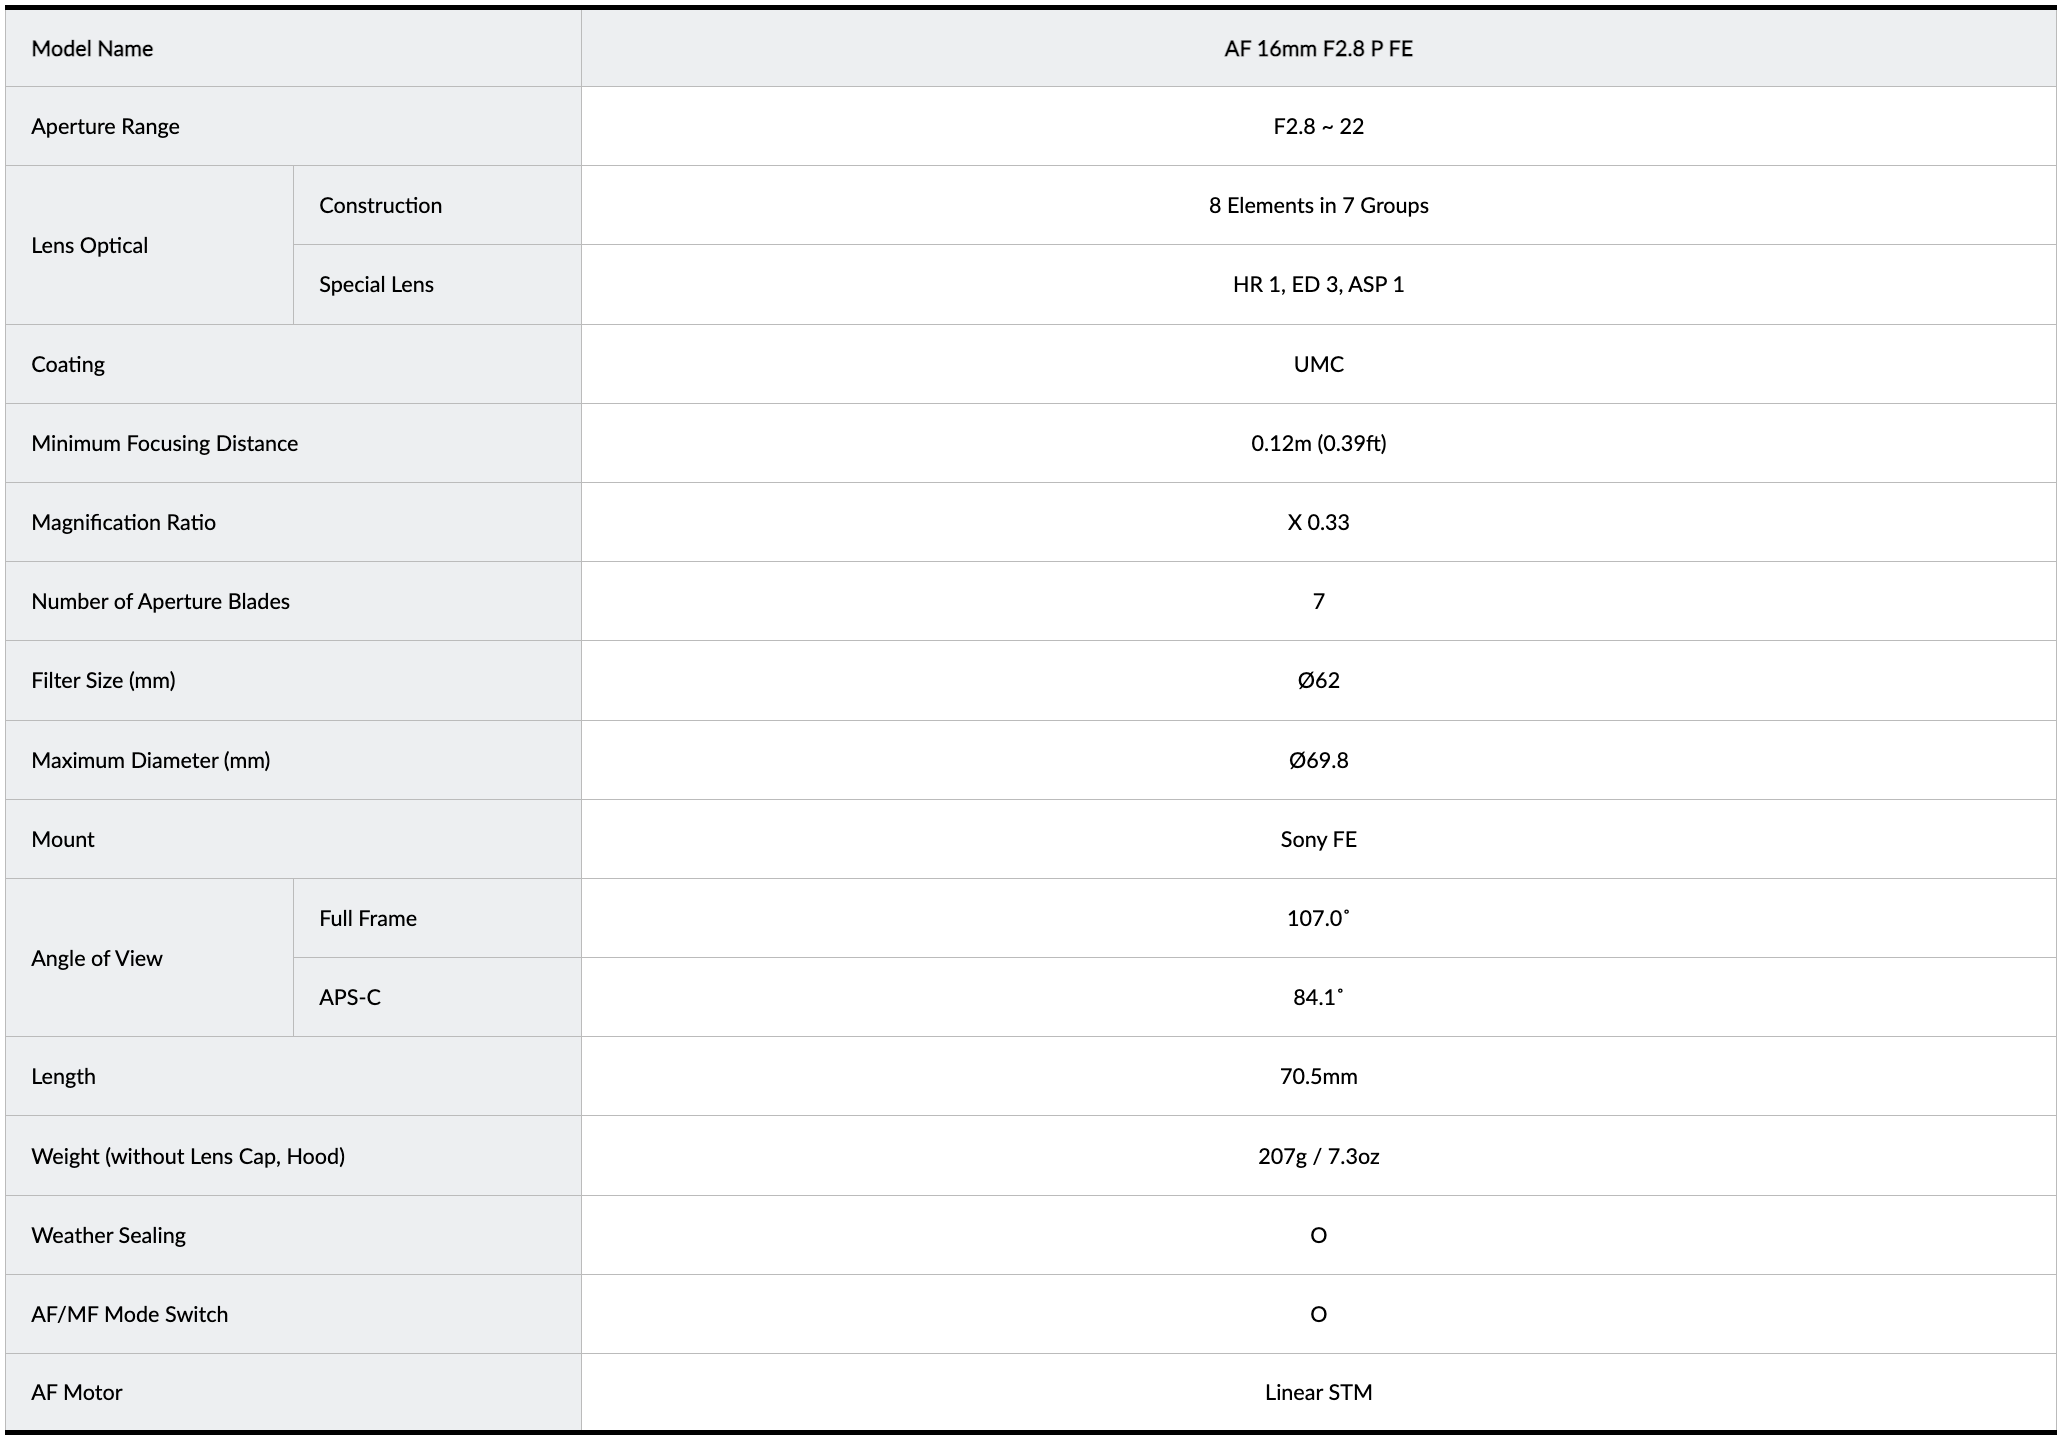Select the Ø62 filter size value

tap(1318, 680)
